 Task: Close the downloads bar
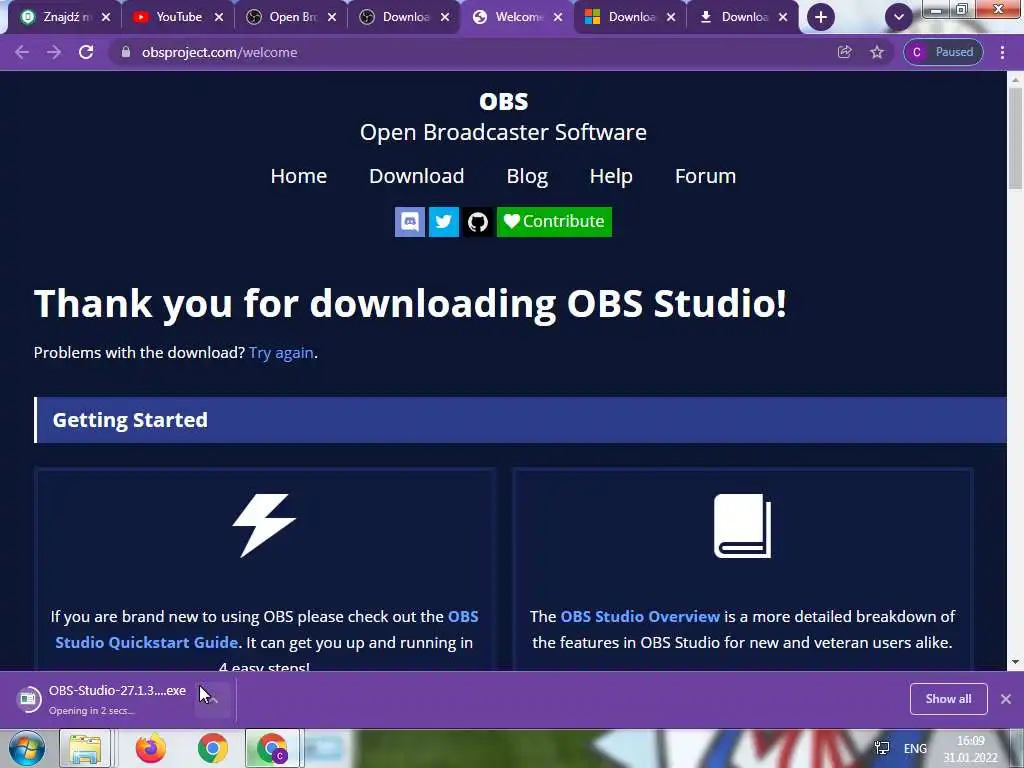pos(1006,699)
